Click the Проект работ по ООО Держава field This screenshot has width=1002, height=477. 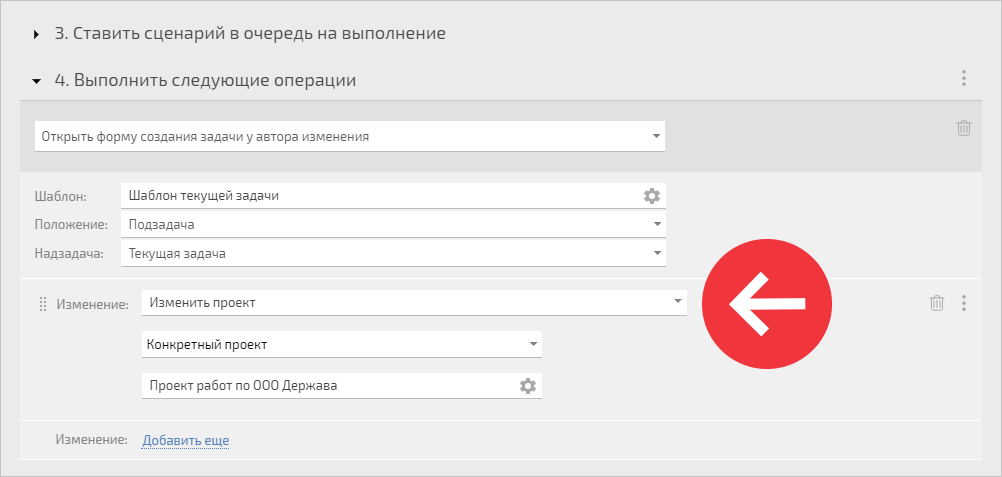click(x=342, y=386)
